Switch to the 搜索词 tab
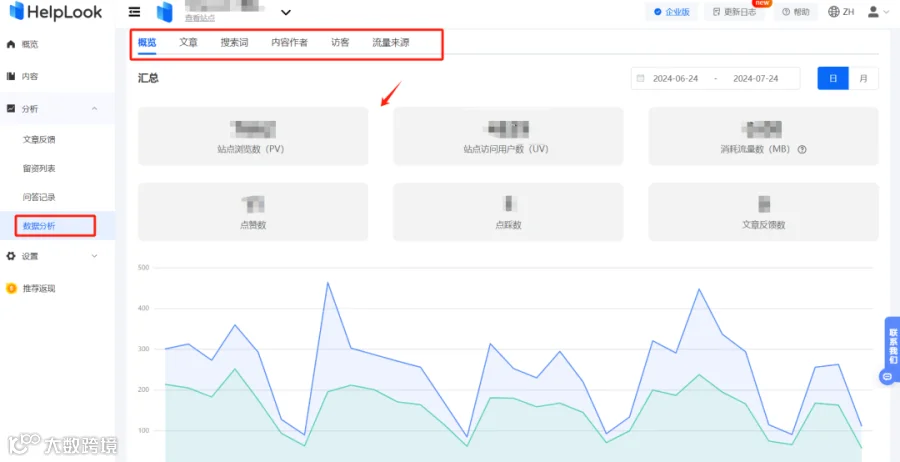The width and height of the screenshot is (900, 462). click(x=234, y=42)
